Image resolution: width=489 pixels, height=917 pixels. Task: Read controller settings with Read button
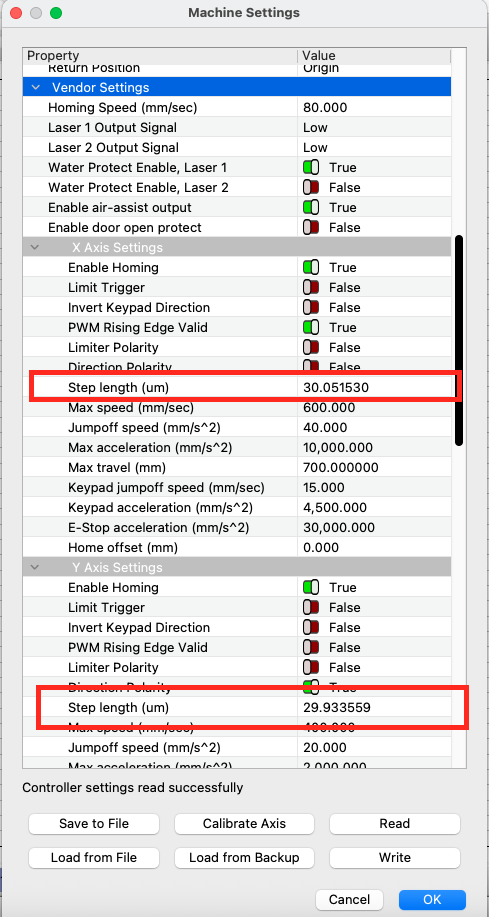pos(395,824)
